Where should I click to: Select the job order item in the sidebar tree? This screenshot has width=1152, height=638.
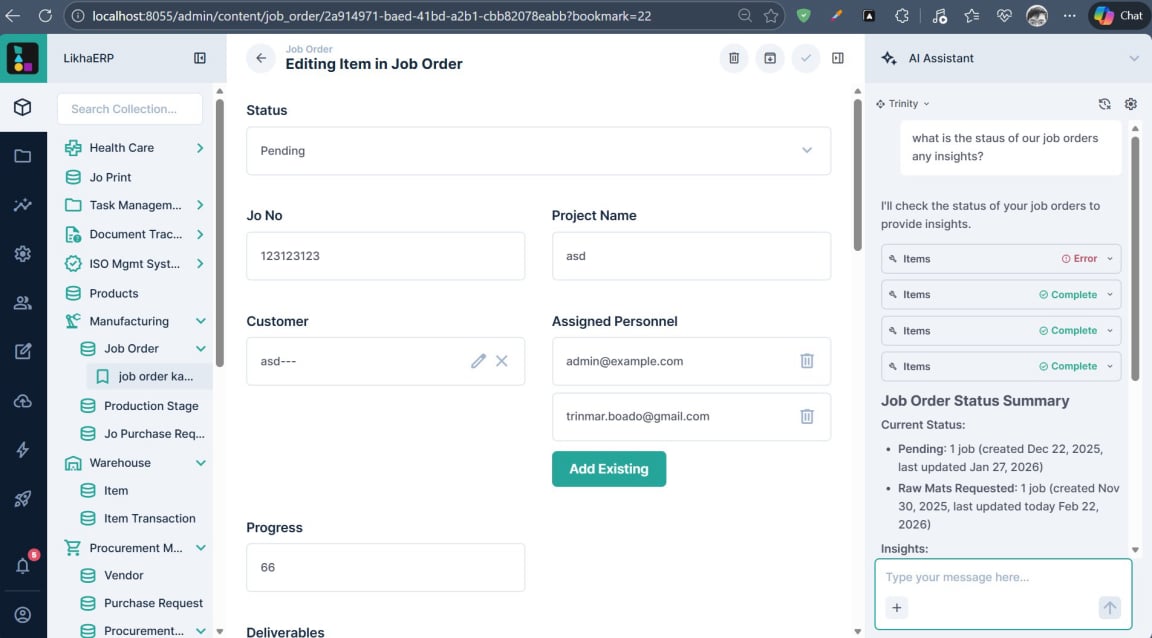(148, 376)
